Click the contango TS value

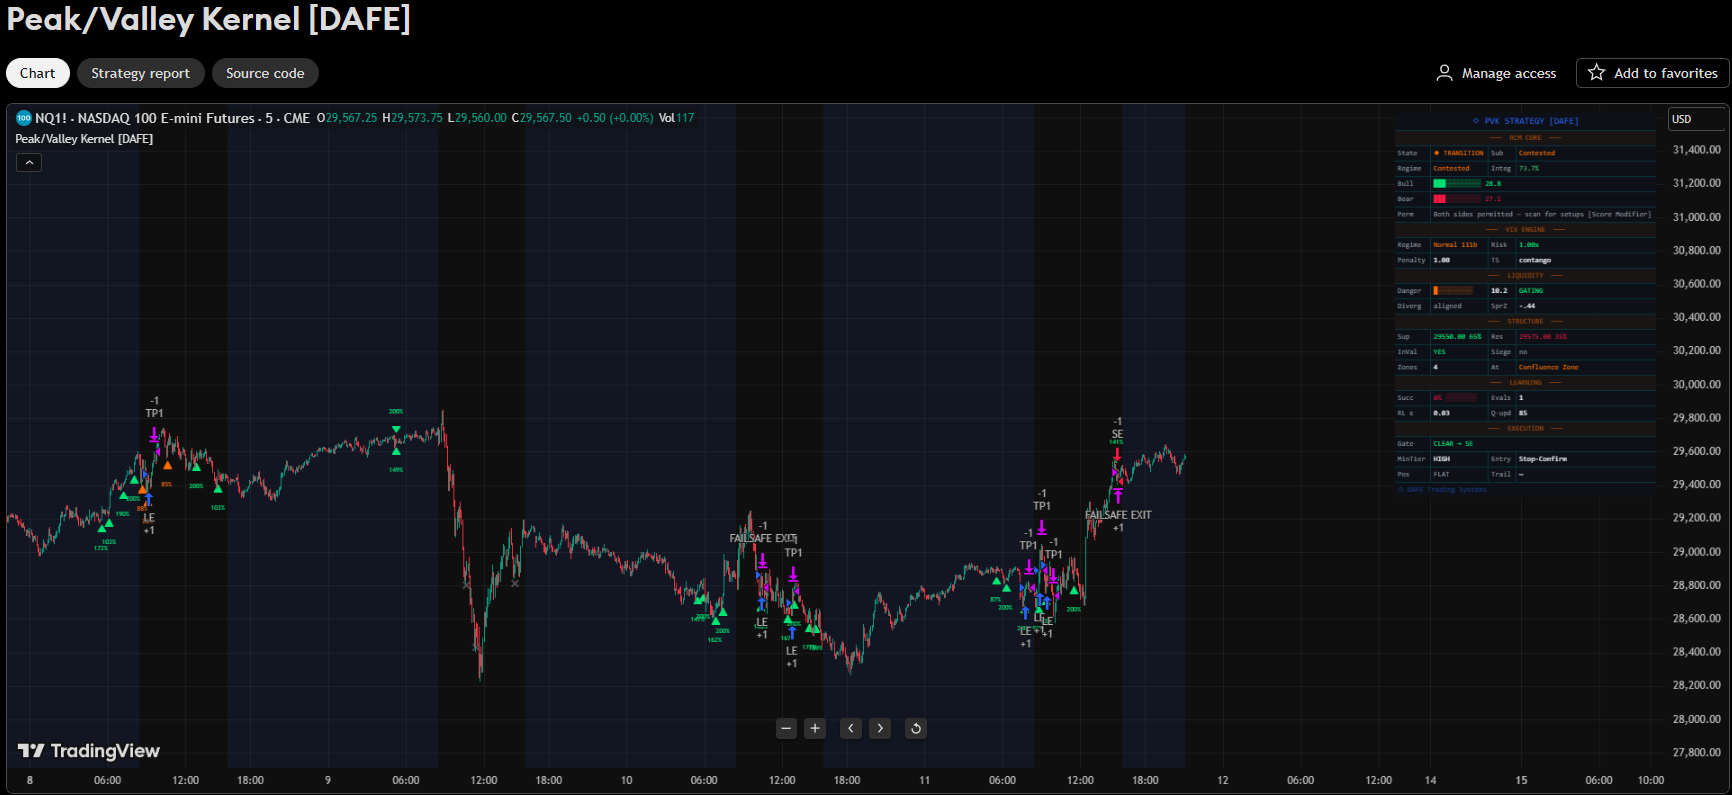1535,260
